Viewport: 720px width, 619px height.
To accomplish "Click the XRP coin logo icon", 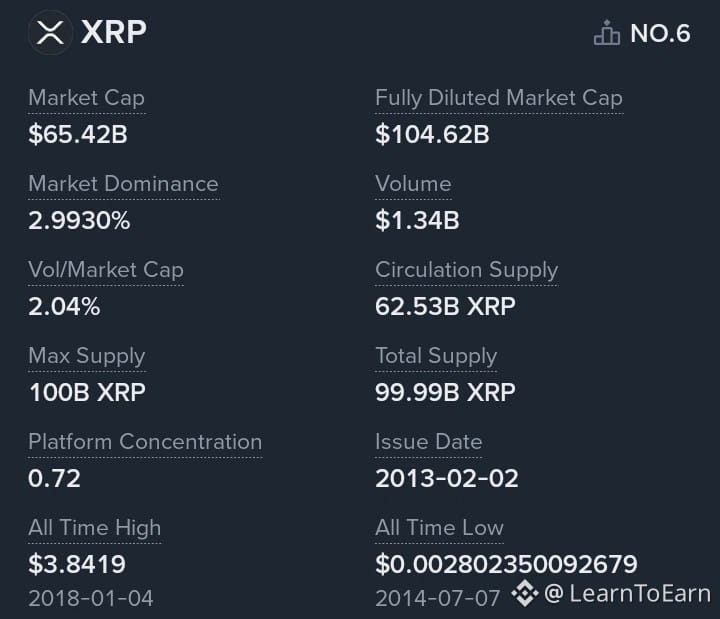I will (50, 33).
